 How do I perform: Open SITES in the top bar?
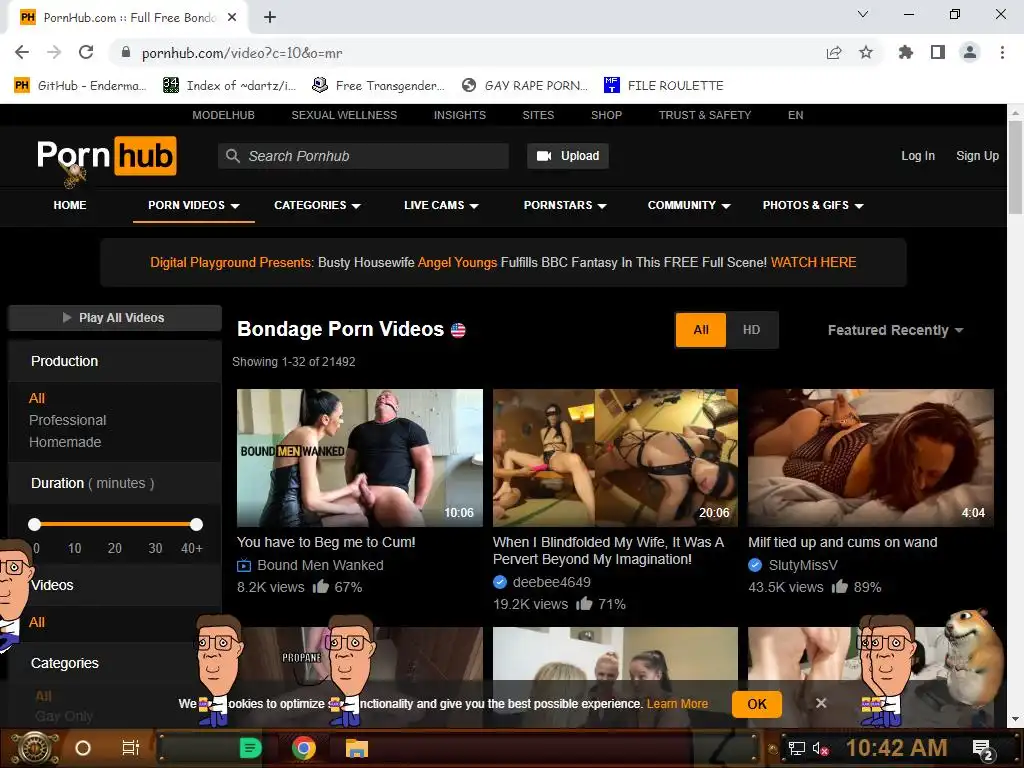pos(538,115)
